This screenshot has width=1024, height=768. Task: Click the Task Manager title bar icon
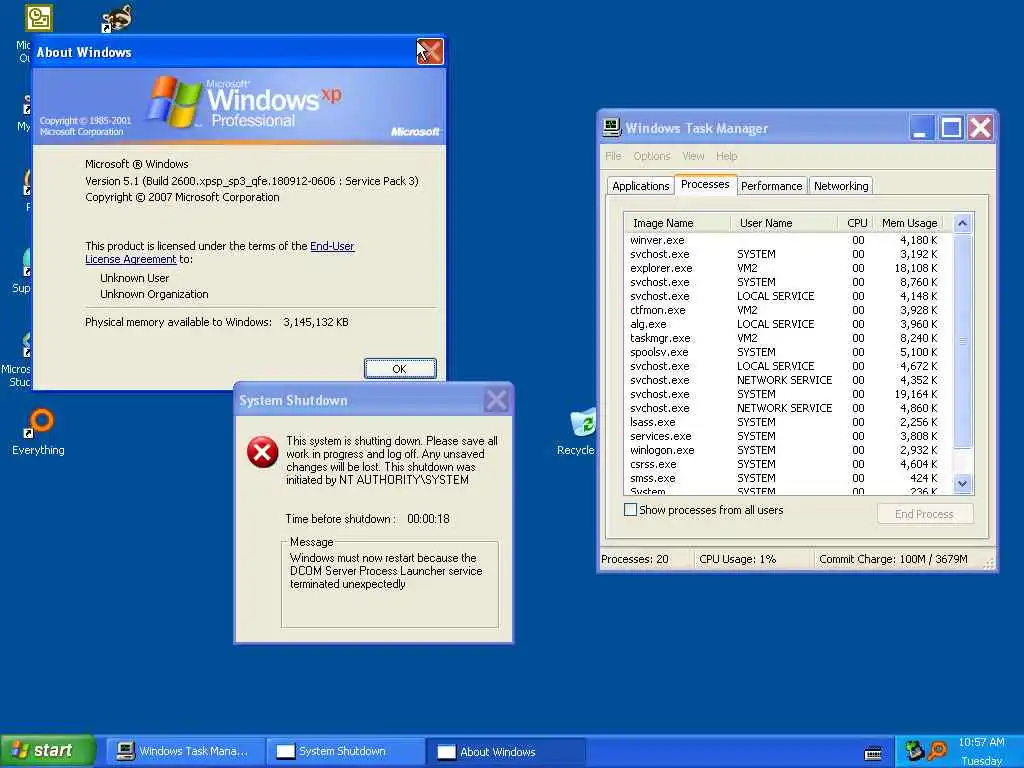pyautogui.click(x=612, y=128)
